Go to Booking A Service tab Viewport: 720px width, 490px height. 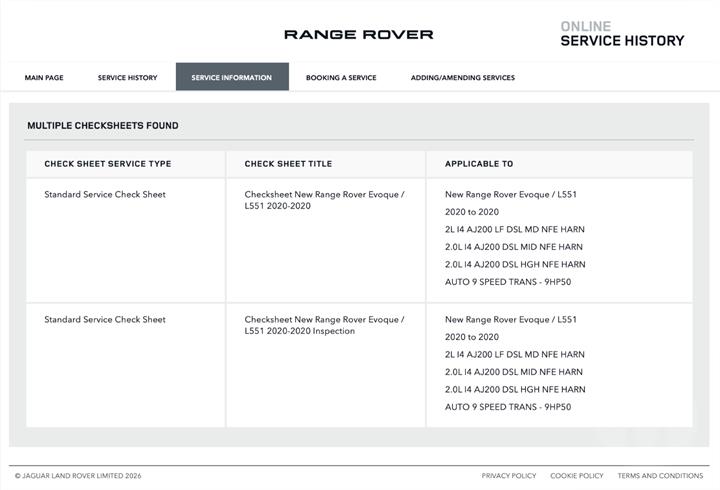point(341,78)
